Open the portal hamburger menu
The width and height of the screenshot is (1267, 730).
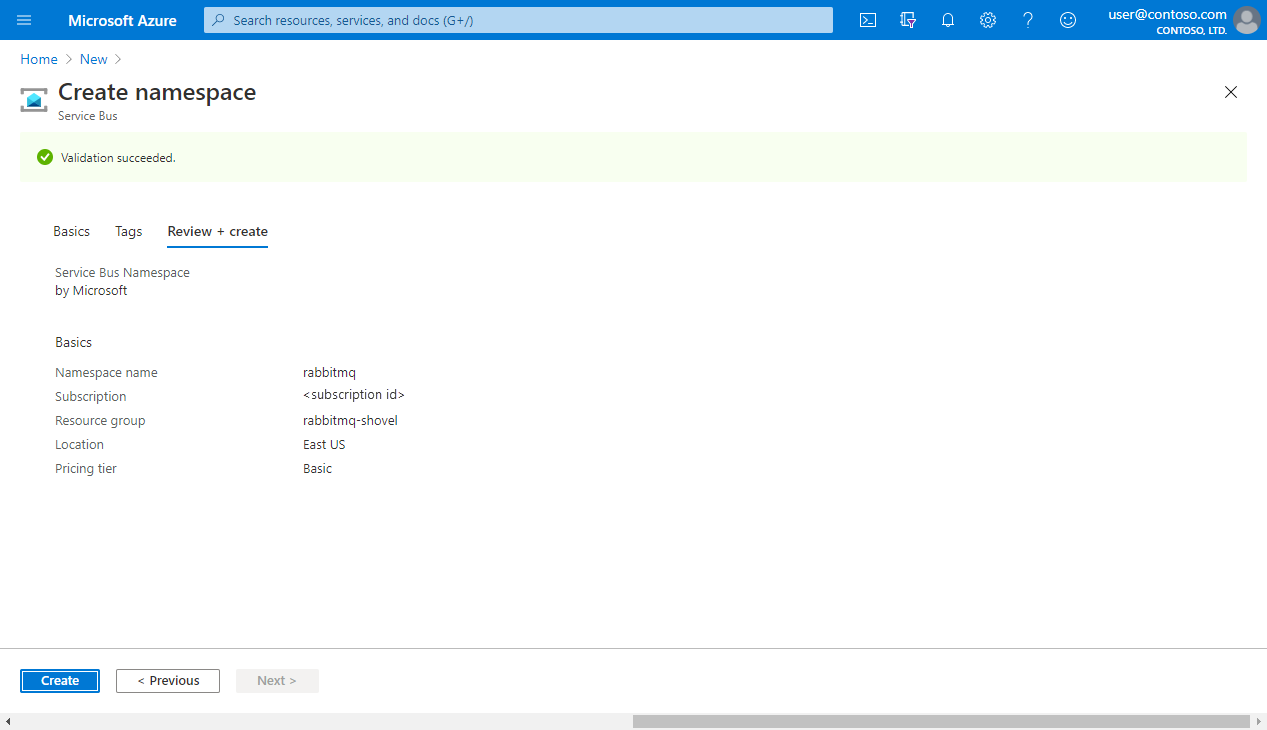coord(23,20)
